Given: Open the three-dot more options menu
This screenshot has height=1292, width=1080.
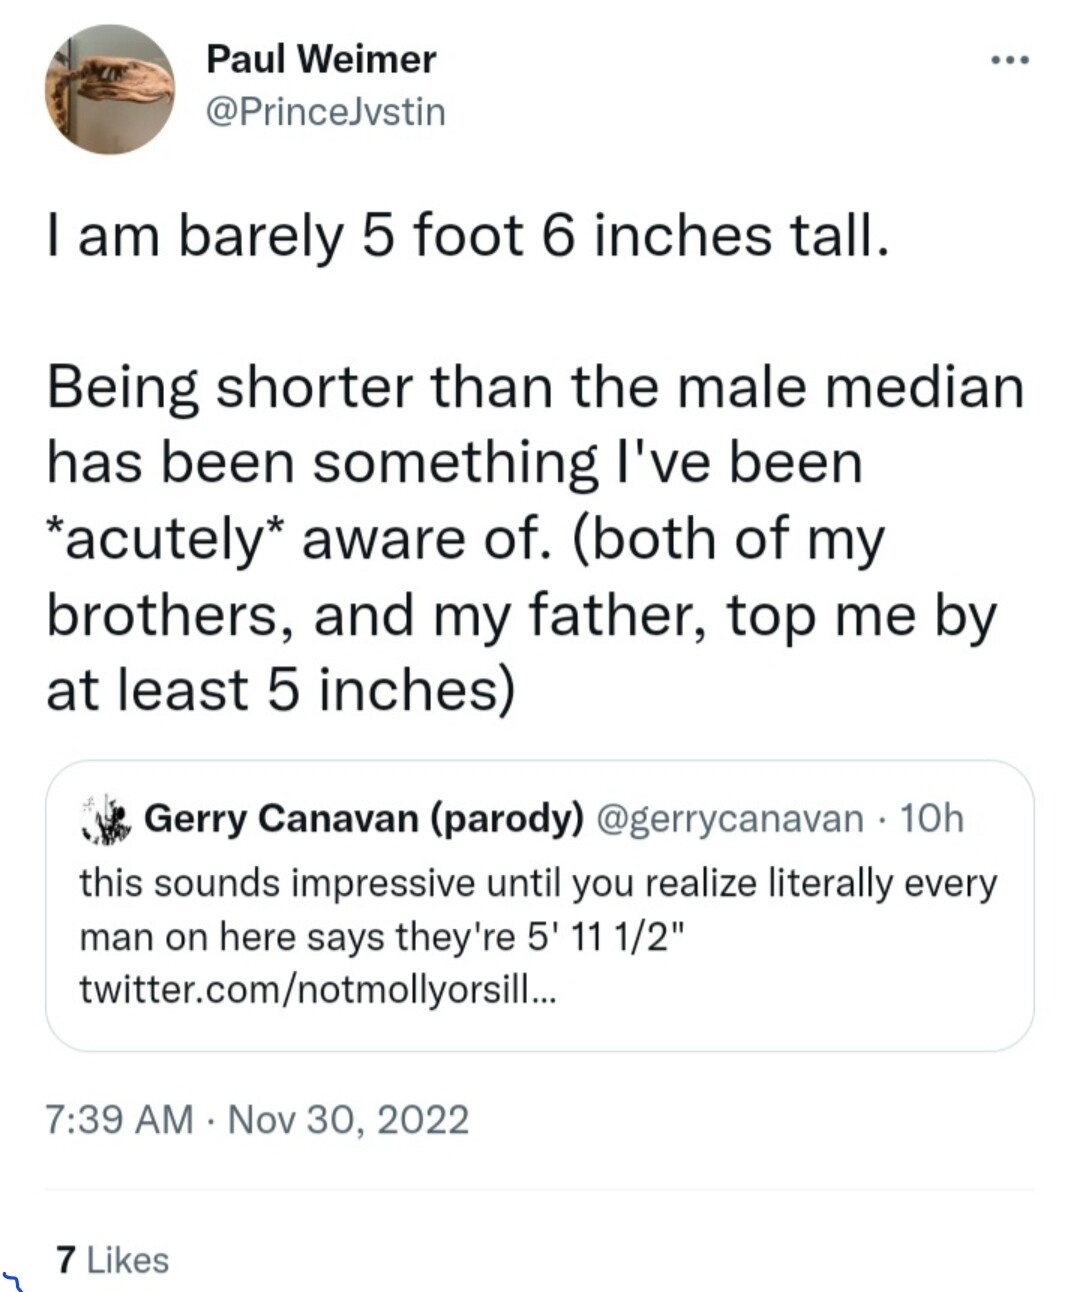Looking at the screenshot, I should click(1009, 61).
